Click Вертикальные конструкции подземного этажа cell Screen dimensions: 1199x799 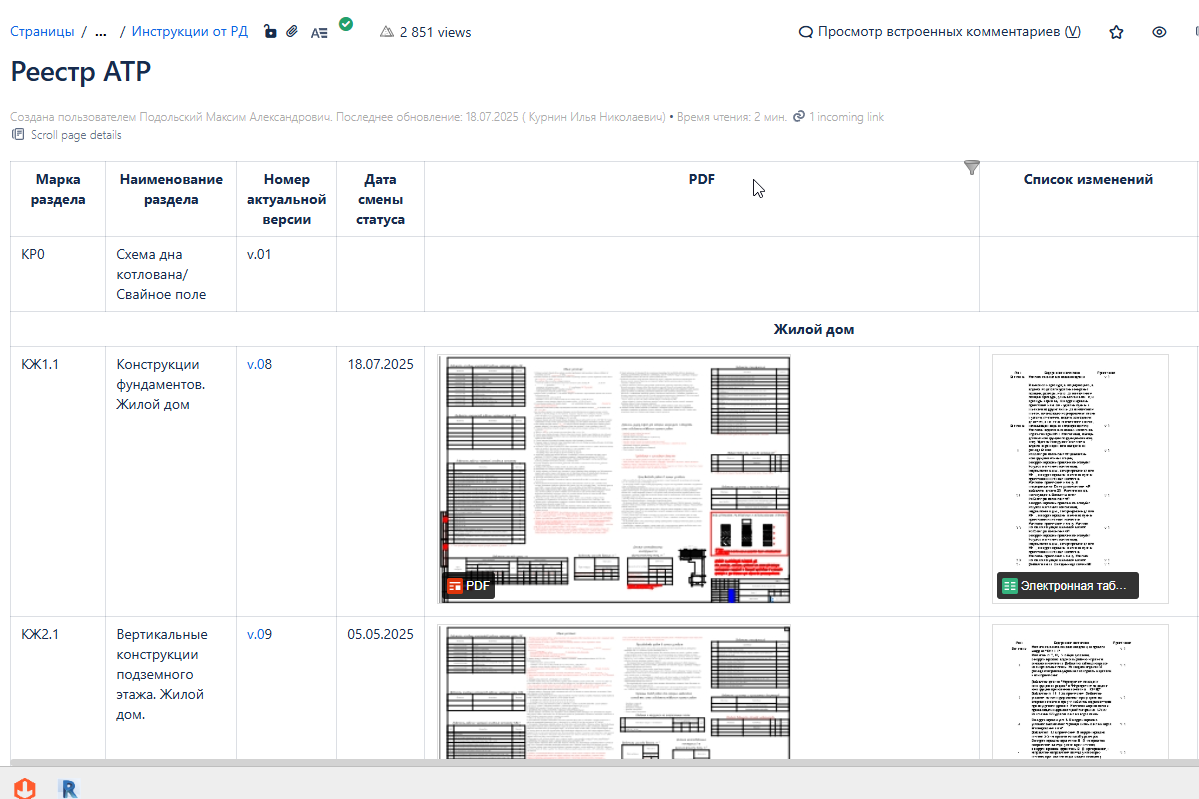(171, 687)
